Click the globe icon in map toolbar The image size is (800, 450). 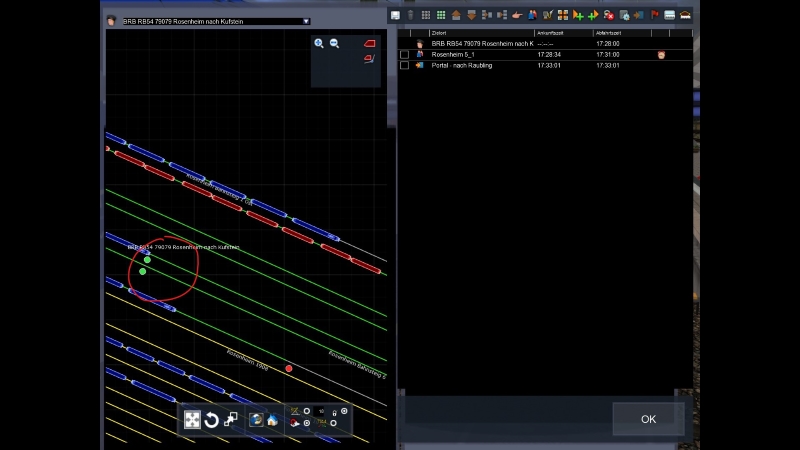pyautogui.click(x=256, y=420)
